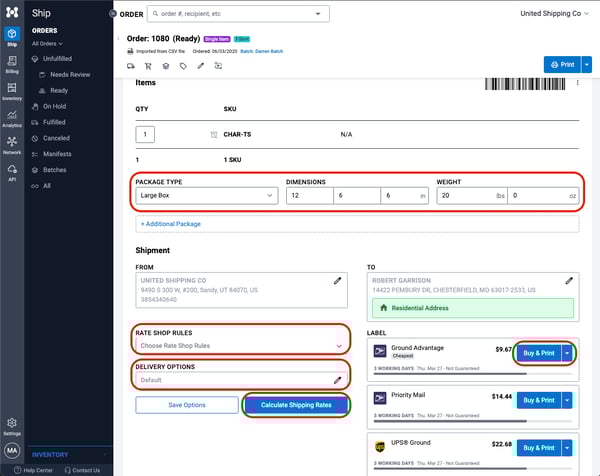Click the tag icon in order toolbar
This screenshot has width=600, height=476.
coord(183,66)
